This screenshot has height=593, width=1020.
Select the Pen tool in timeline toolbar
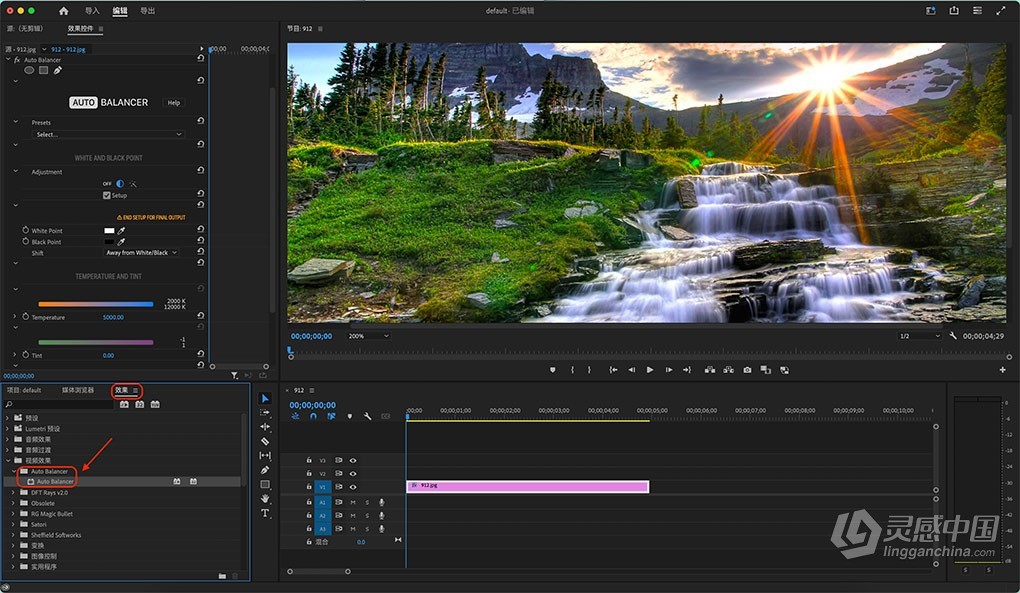pyautogui.click(x=265, y=470)
